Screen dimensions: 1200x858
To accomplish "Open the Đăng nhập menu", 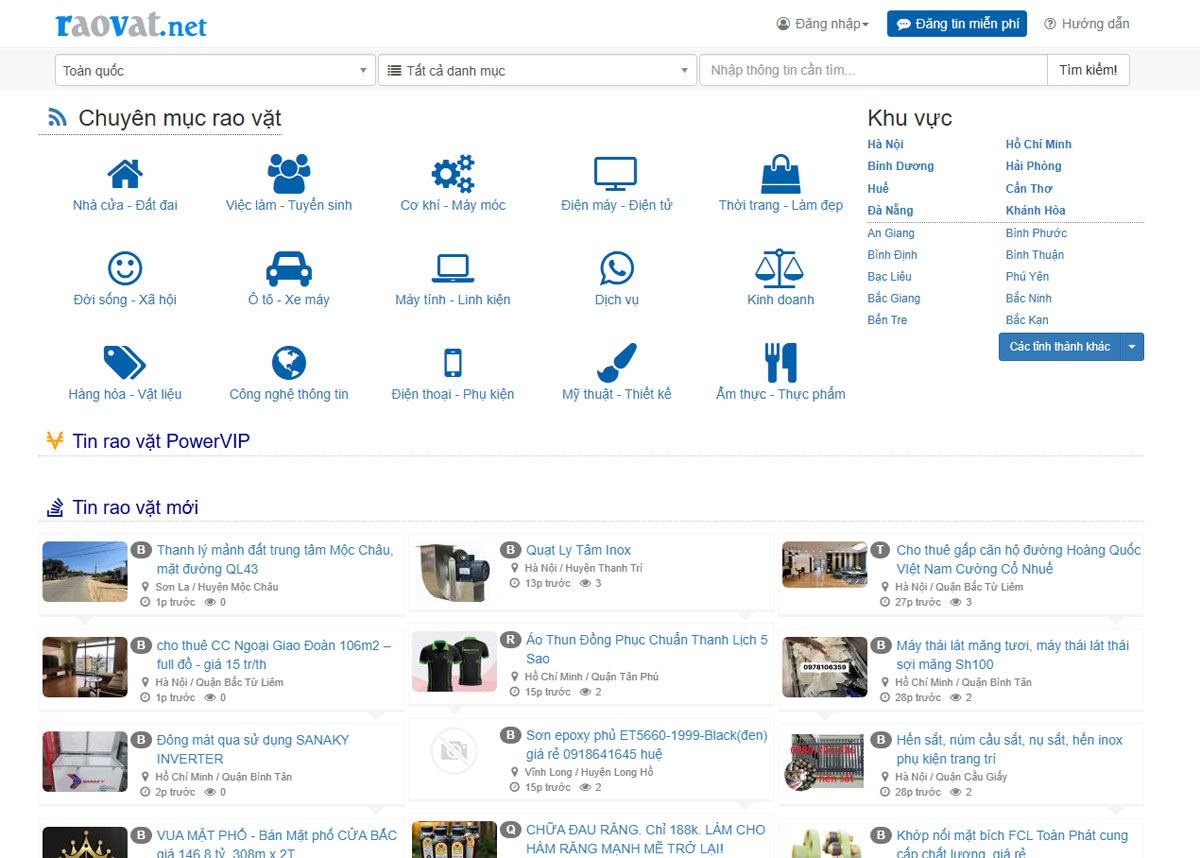I will [x=822, y=23].
